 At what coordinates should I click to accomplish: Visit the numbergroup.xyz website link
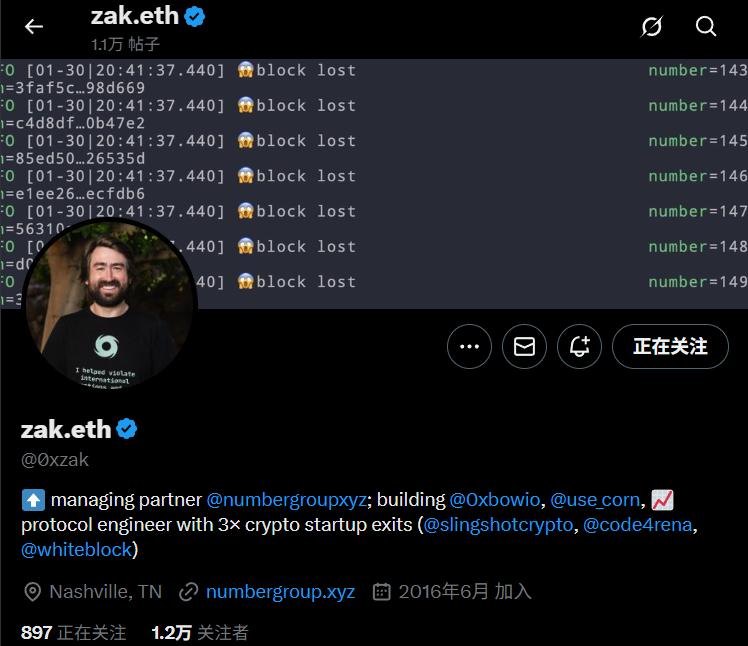pyautogui.click(x=280, y=592)
